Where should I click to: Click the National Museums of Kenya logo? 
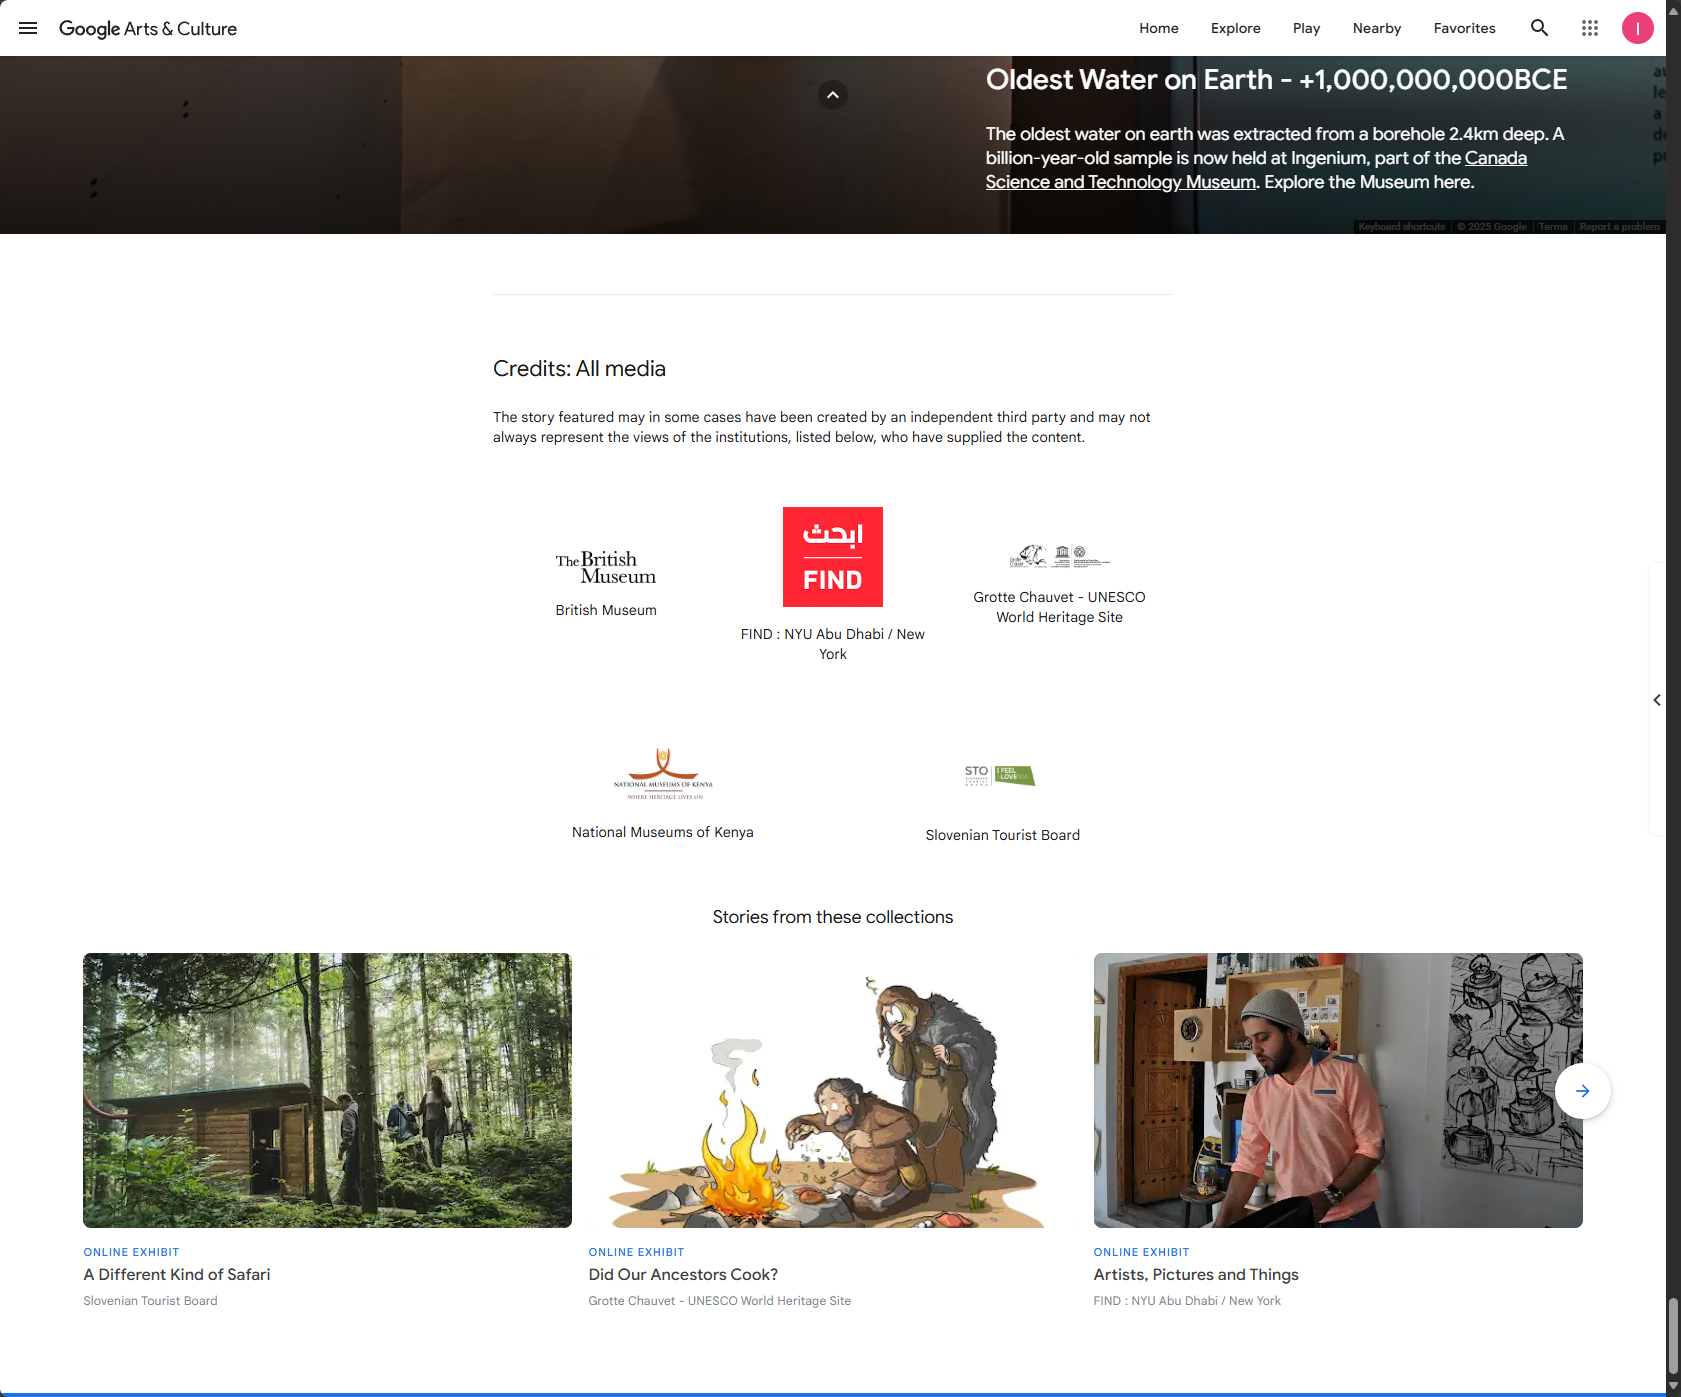pos(663,775)
